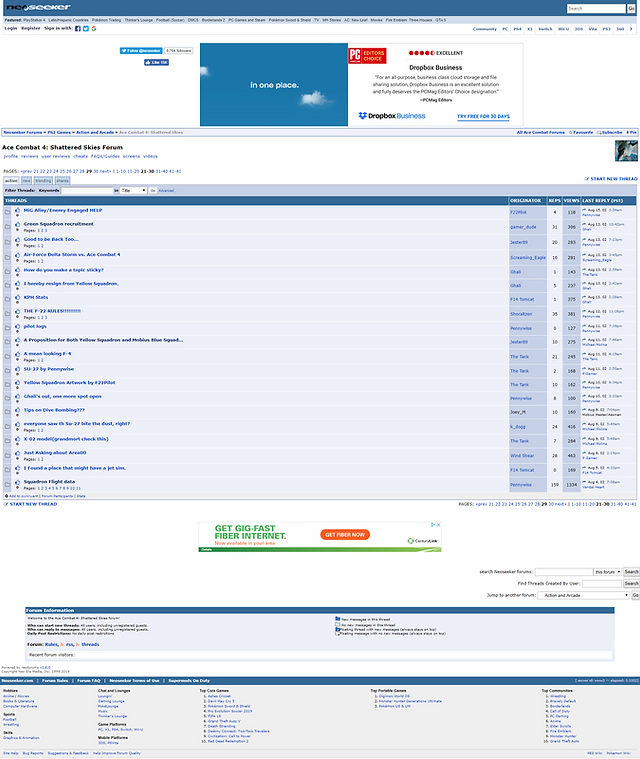Sign in with the Facebook icon
This screenshot has width=640, height=759.
click(77, 29)
